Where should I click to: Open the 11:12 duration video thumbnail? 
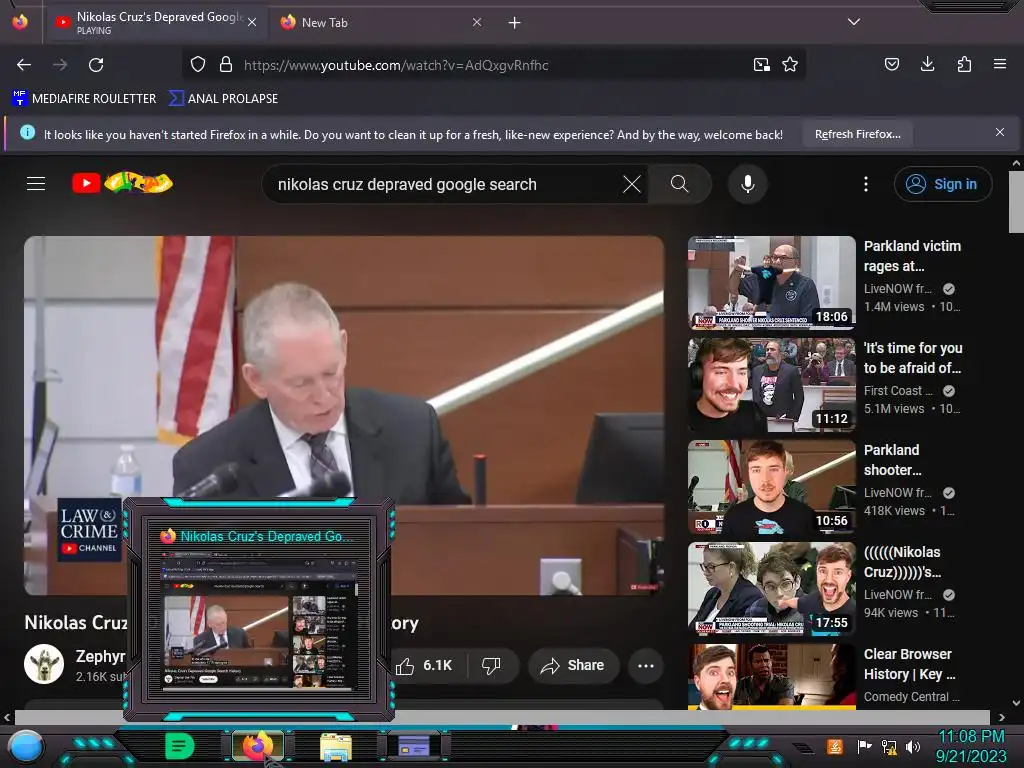(771, 385)
